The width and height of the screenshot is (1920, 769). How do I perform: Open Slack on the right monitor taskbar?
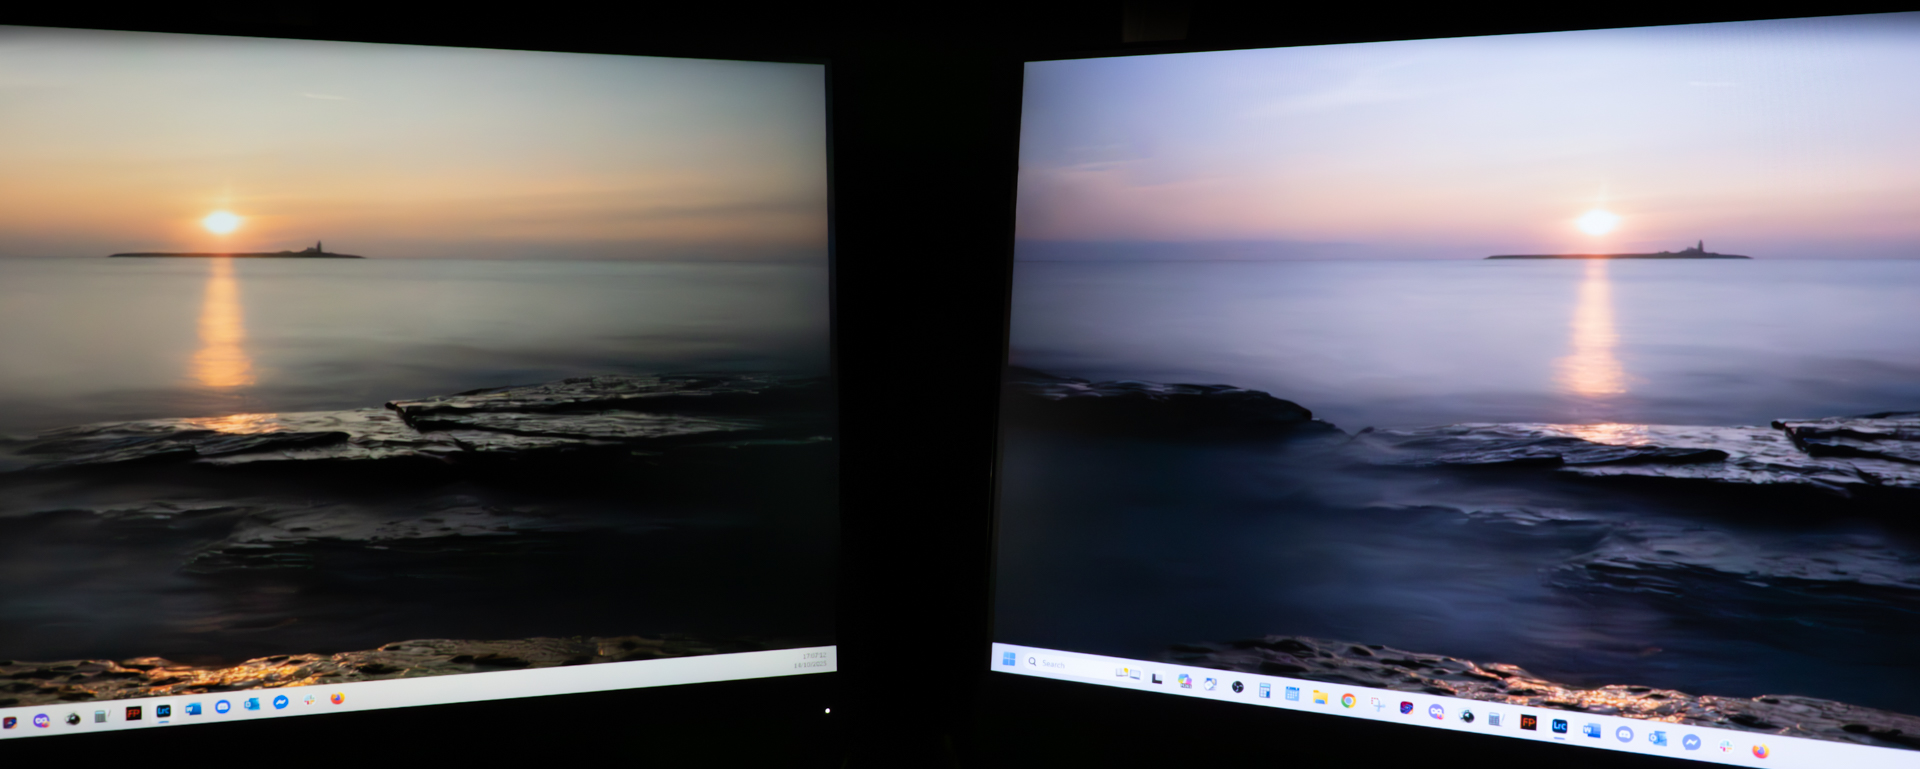point(1726,747)
